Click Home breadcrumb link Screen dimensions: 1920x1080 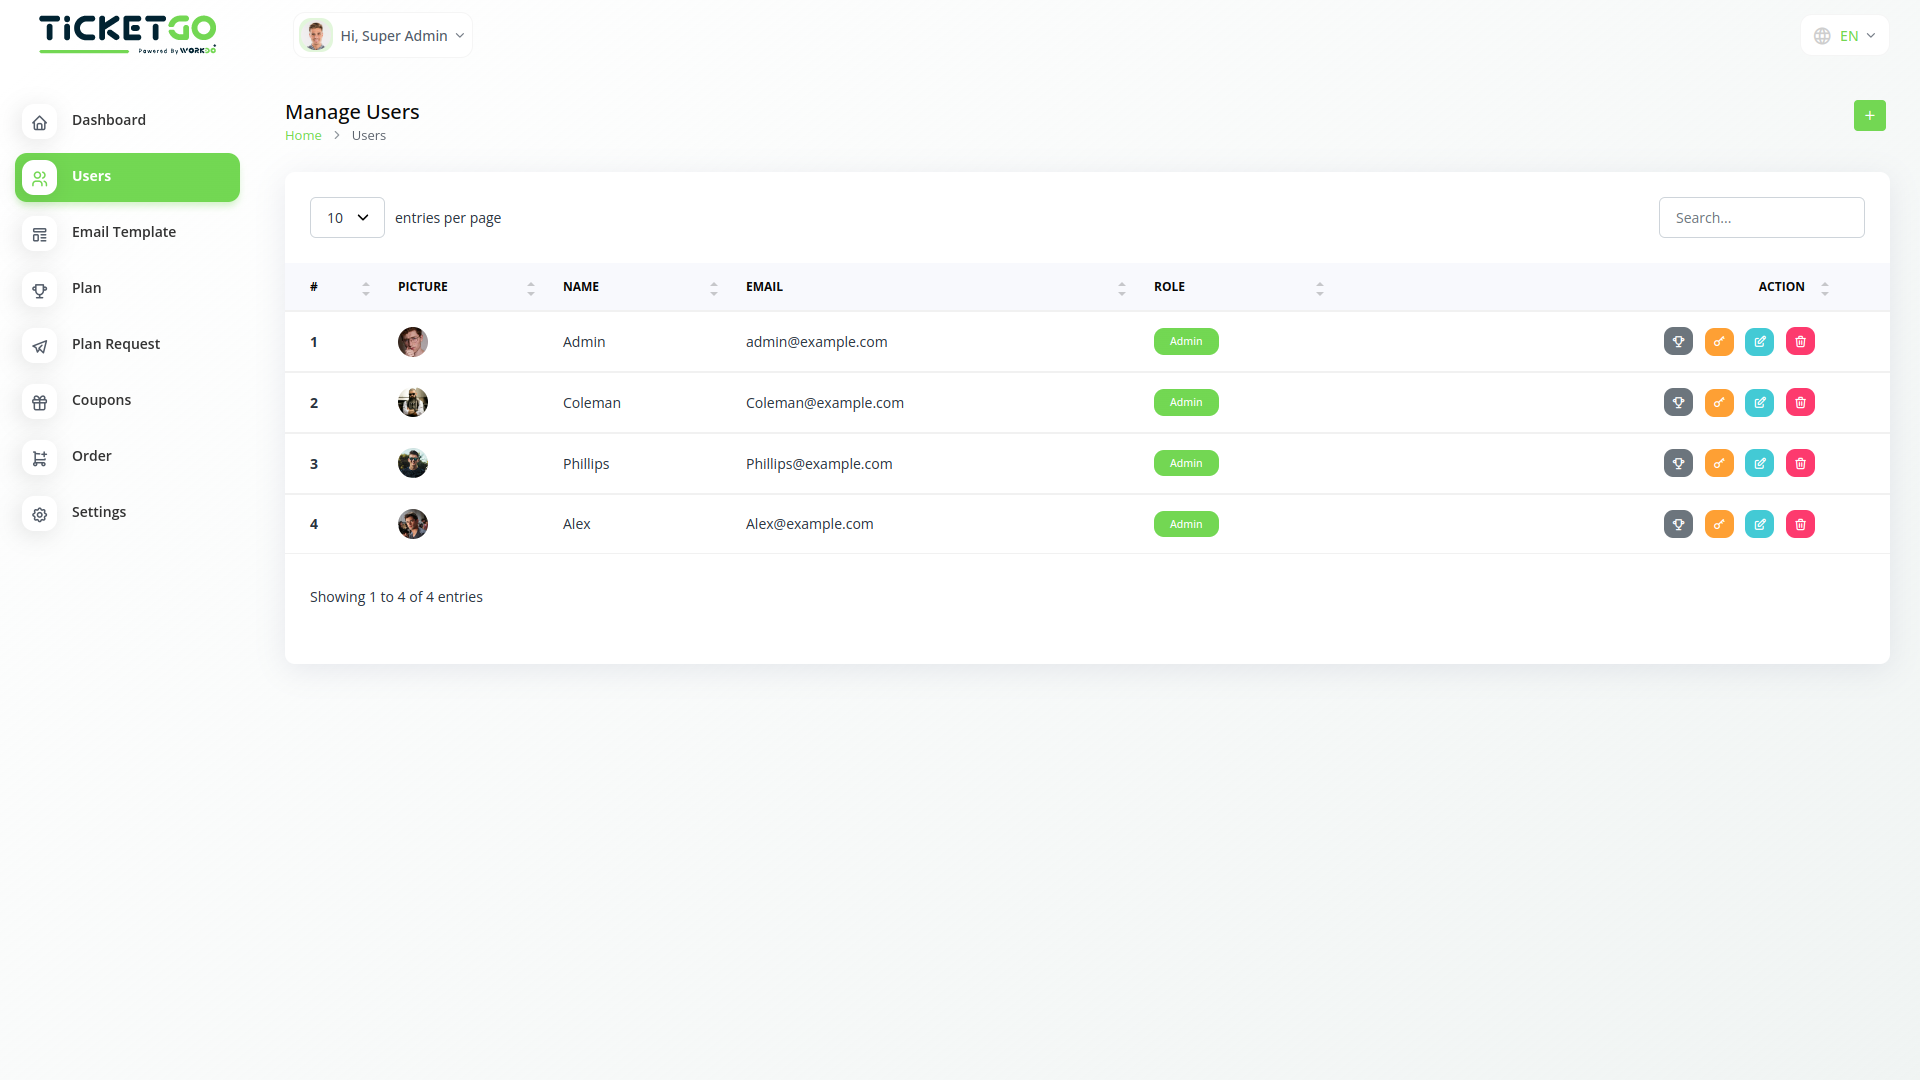[x=303, y=135]
